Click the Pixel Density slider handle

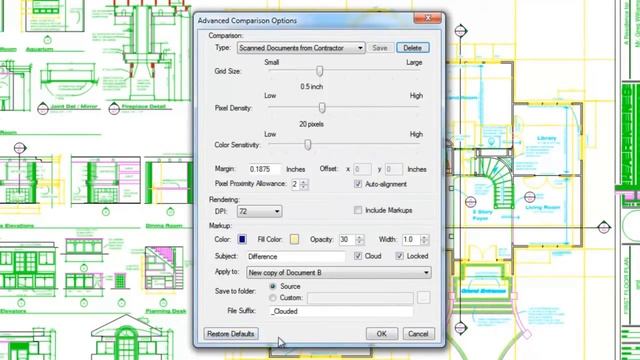(x=322, y=108)
